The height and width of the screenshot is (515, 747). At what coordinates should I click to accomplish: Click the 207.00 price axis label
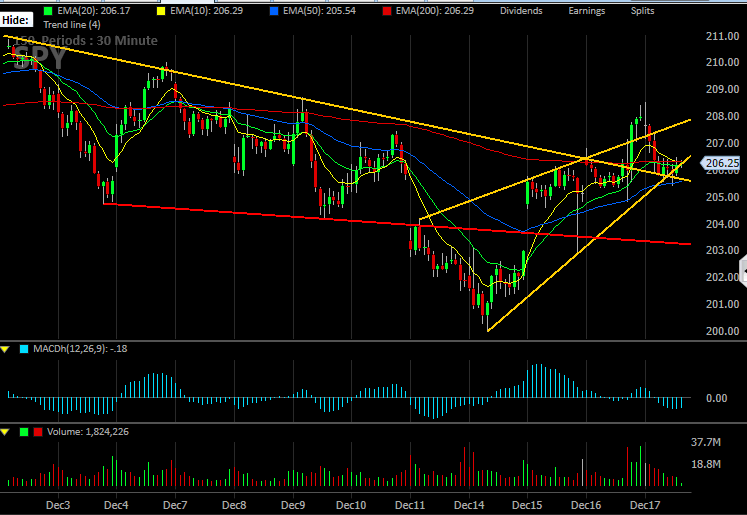[722, 143]
